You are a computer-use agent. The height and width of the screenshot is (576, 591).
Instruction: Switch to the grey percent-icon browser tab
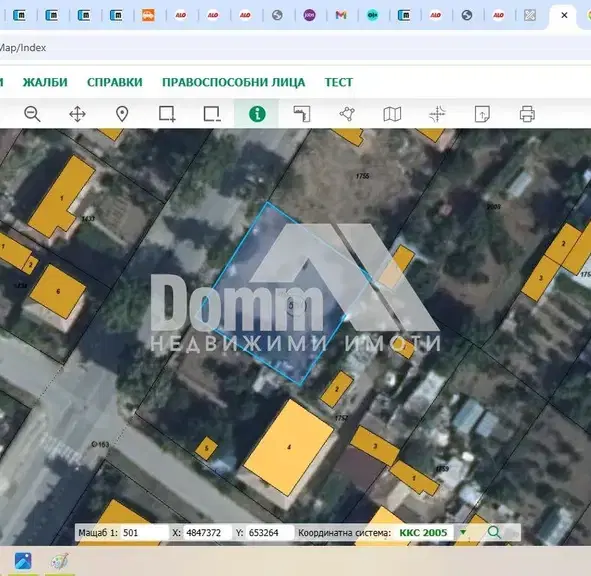coord(530,15)
